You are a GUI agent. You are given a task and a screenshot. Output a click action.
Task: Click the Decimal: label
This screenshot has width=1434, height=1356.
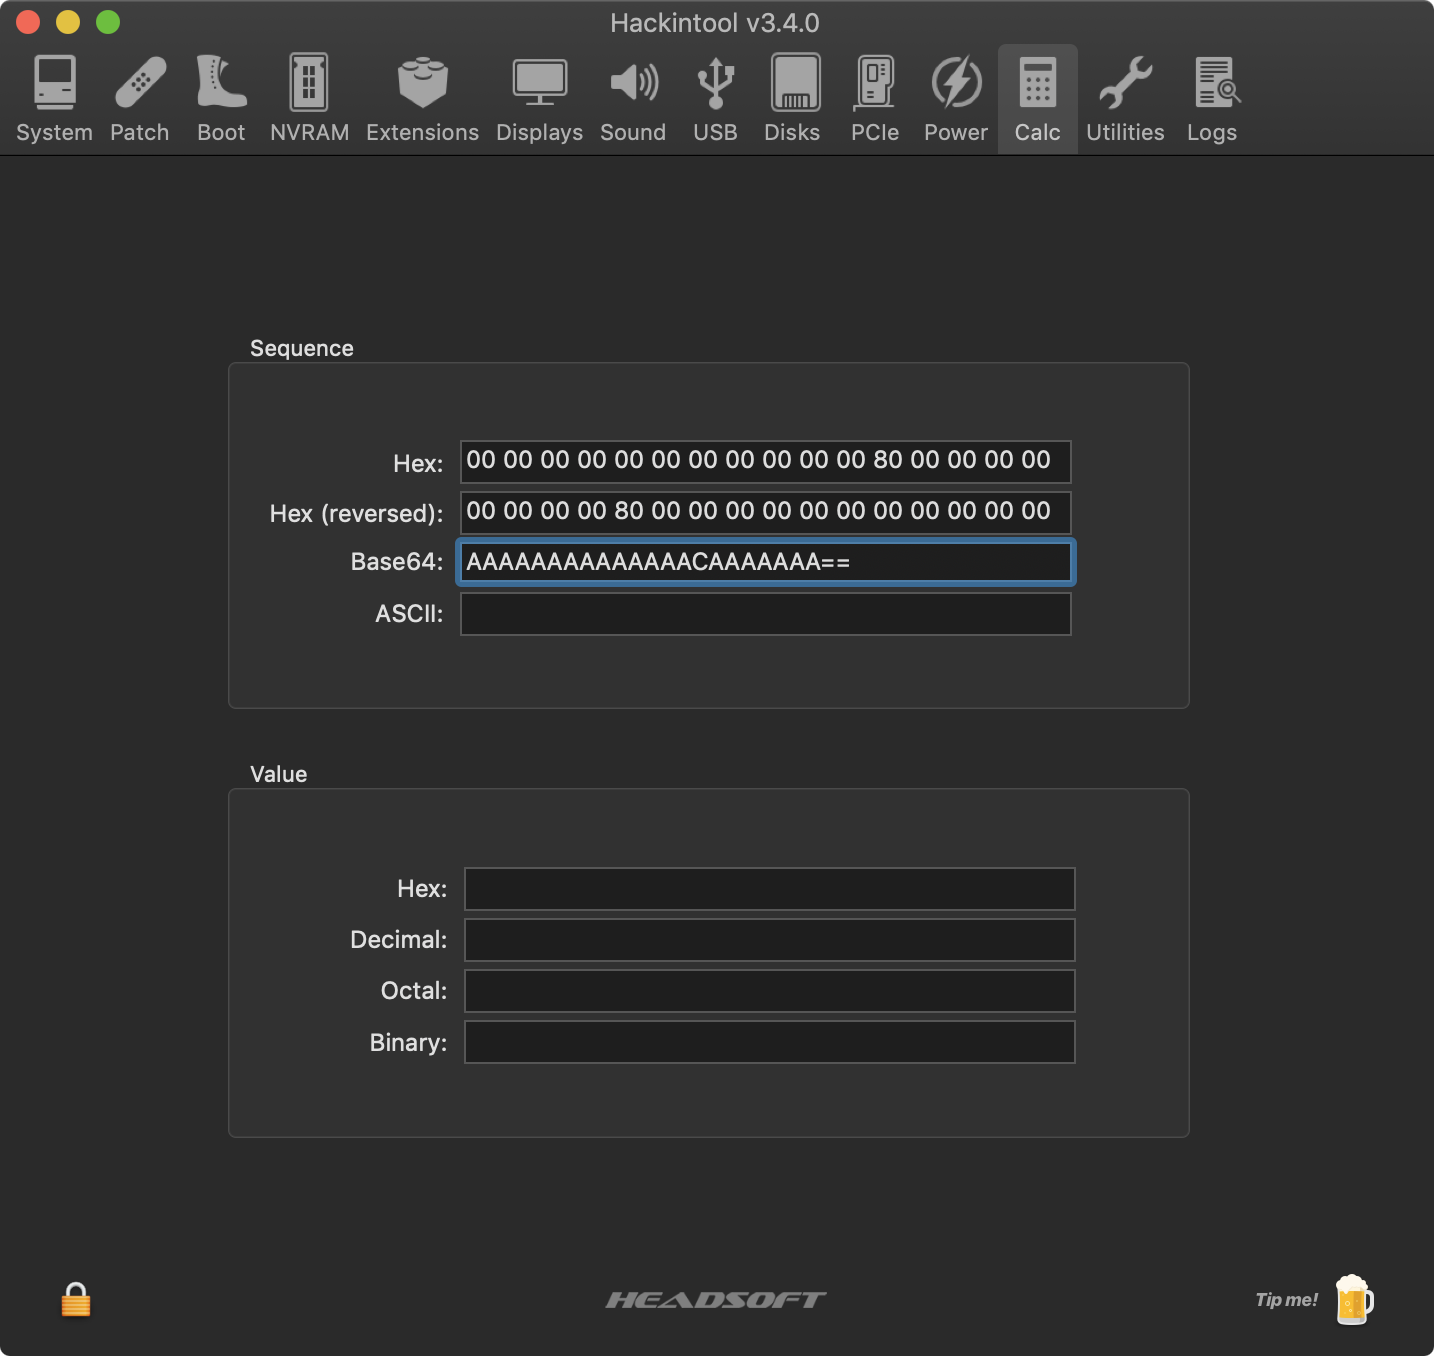(399, 940)
